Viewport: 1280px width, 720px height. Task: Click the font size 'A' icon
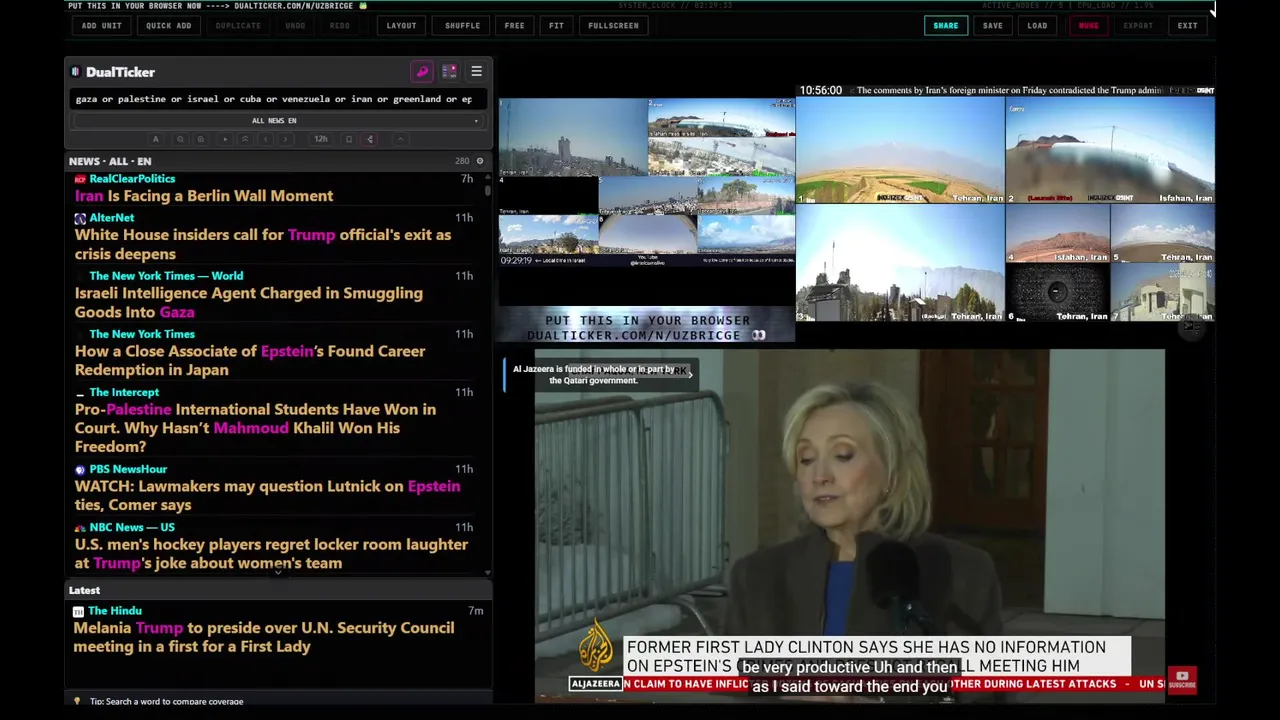(155, 139)
